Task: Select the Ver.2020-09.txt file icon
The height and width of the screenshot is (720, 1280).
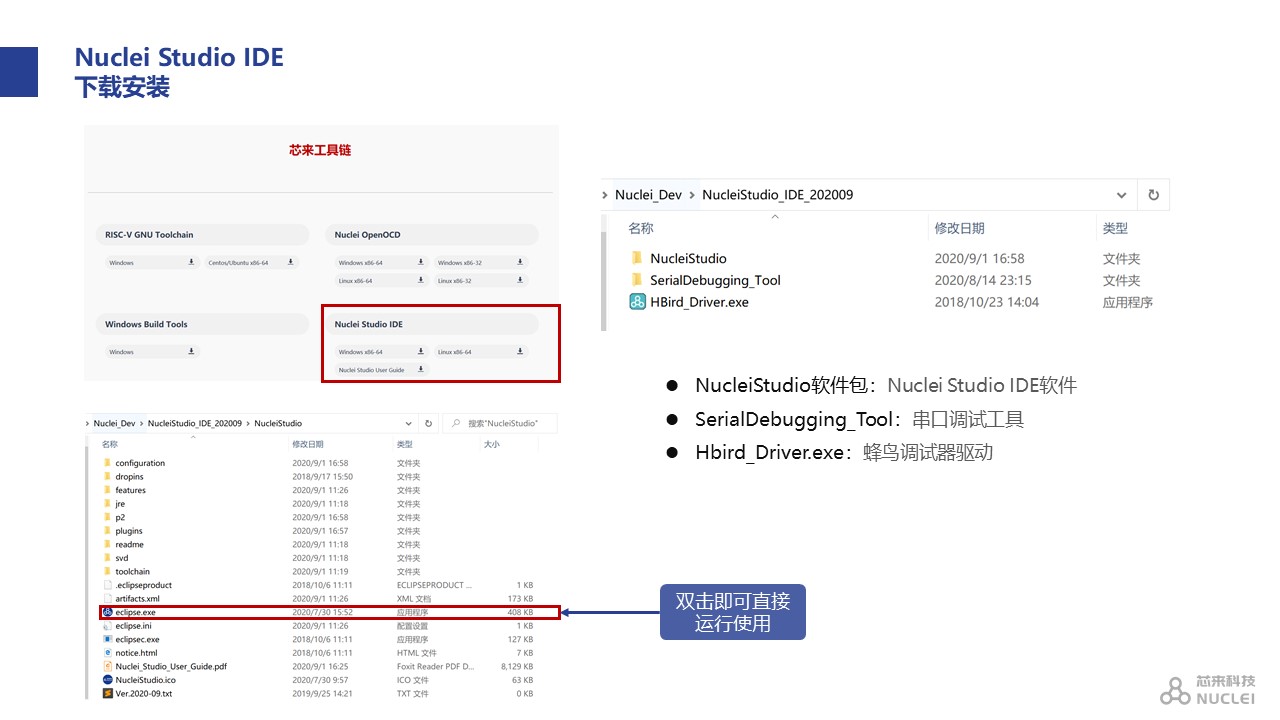Action: coord(107,693)
